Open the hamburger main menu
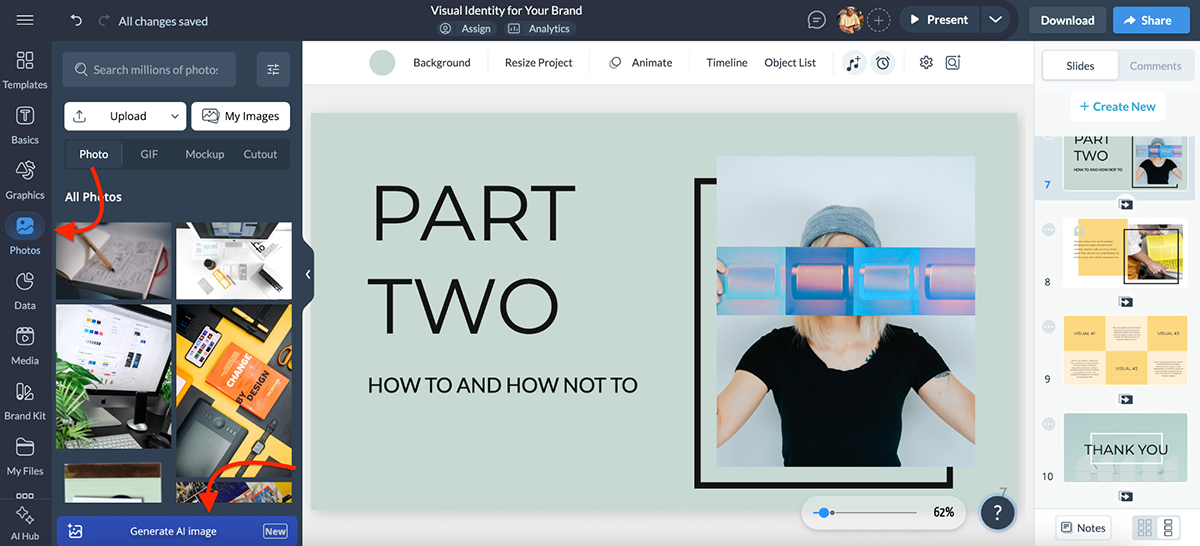This screenshot has width=1200, height=546. 25,20
